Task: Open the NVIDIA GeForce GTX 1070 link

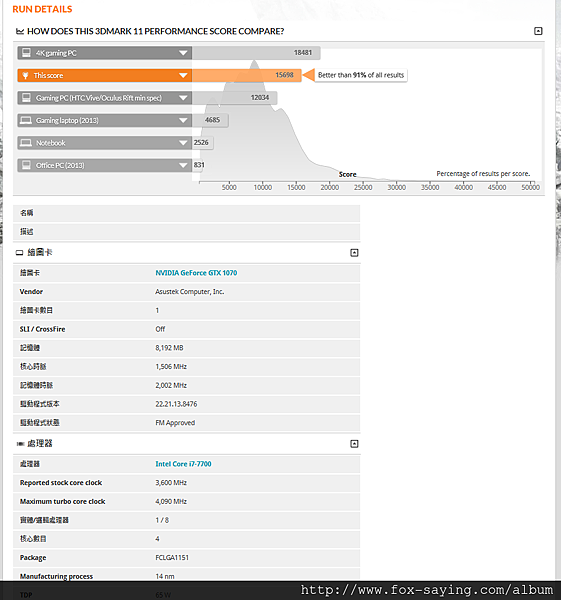Action: 196,273
